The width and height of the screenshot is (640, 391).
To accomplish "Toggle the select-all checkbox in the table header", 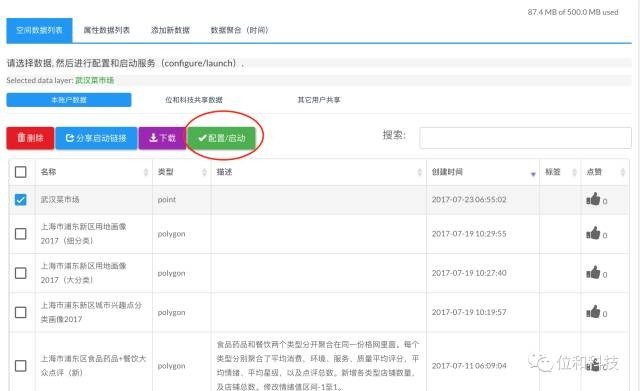I will [20, 172].
